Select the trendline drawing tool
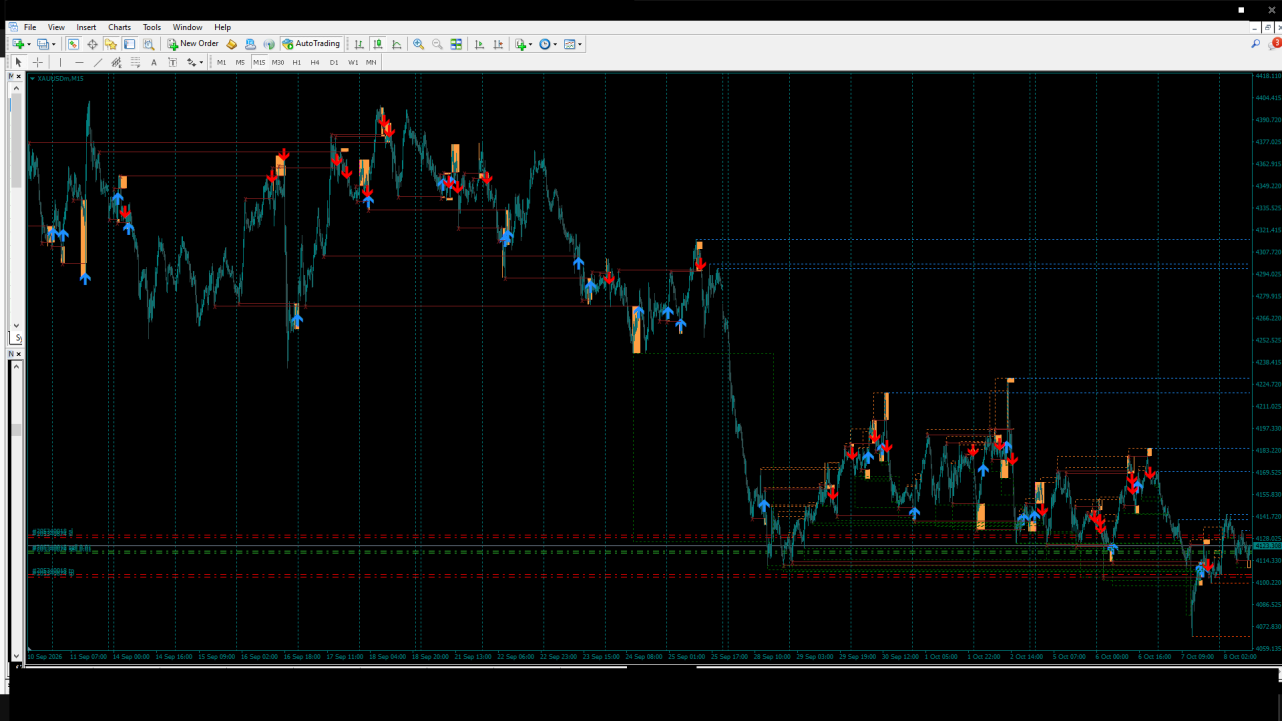This screenshot has width=1282, height=721. pyautogui.click(x=98, y=62)
